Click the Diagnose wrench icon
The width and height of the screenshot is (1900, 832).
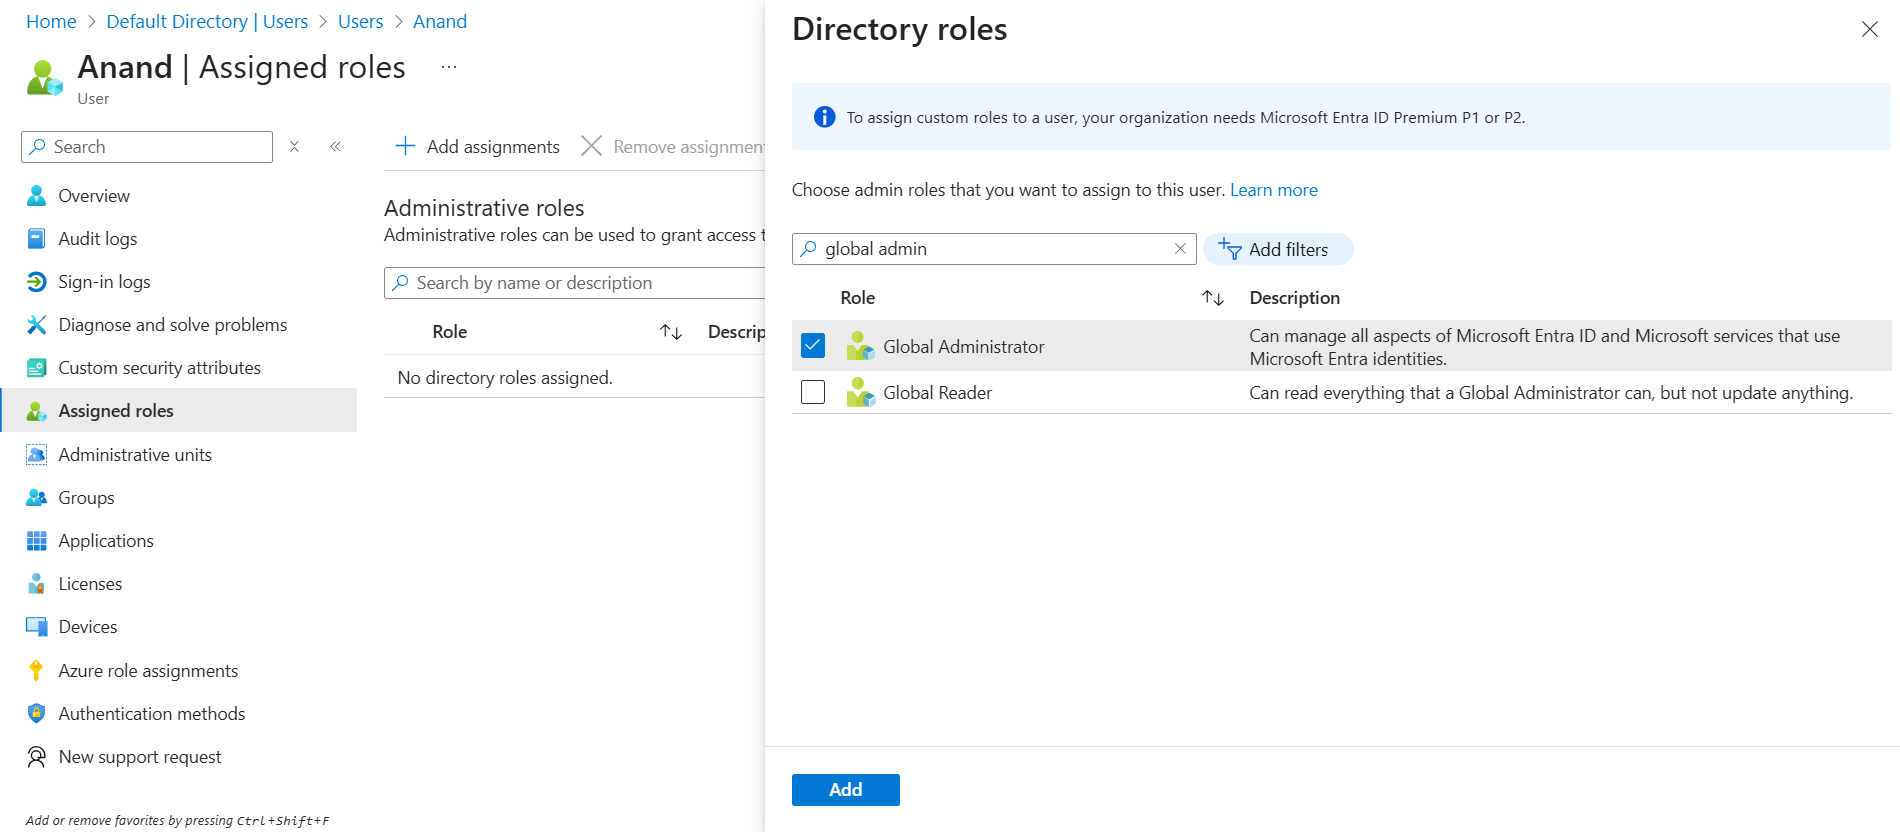pos(37,325)
